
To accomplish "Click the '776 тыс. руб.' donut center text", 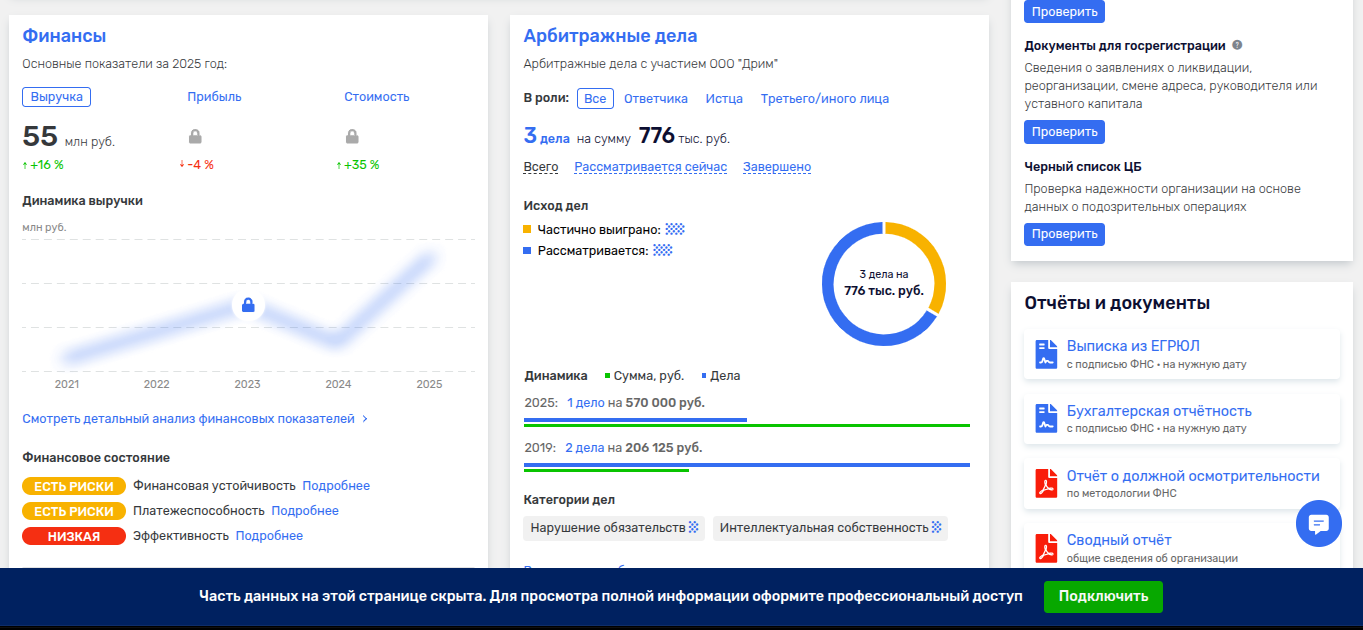I will click(x=883, y=291).
